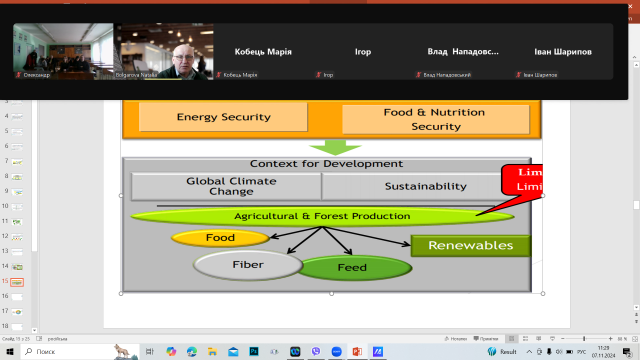
Task: Select slide 11 thumbnail
Action: [17, 222]
